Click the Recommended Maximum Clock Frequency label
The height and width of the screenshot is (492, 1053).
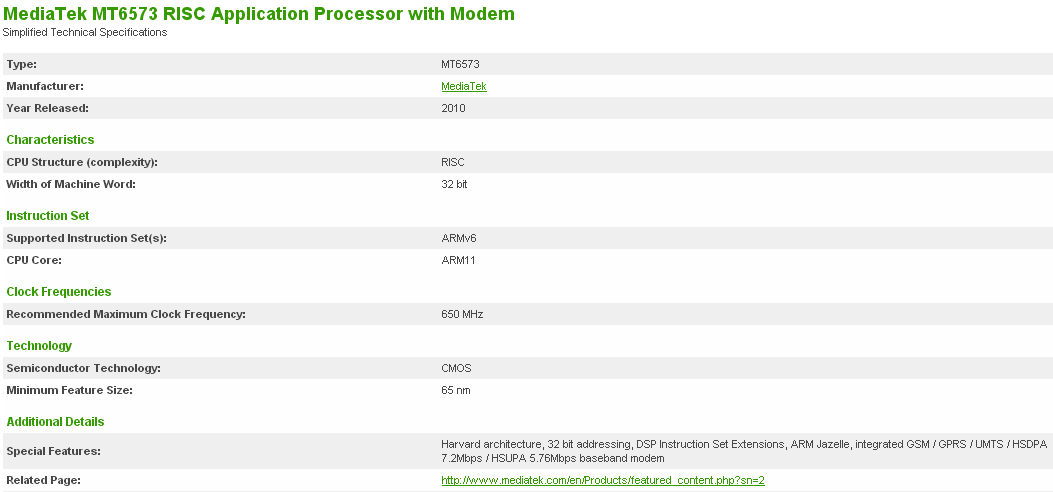tap(126, 314)
